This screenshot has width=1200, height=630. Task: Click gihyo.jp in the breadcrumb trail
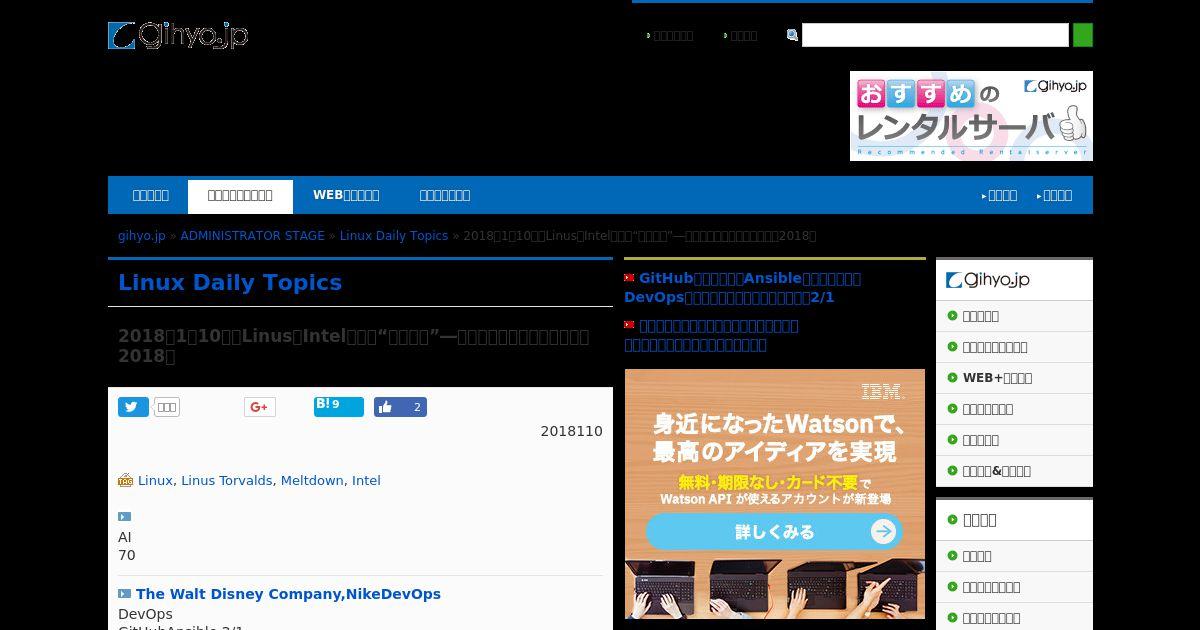pos(142,236)
